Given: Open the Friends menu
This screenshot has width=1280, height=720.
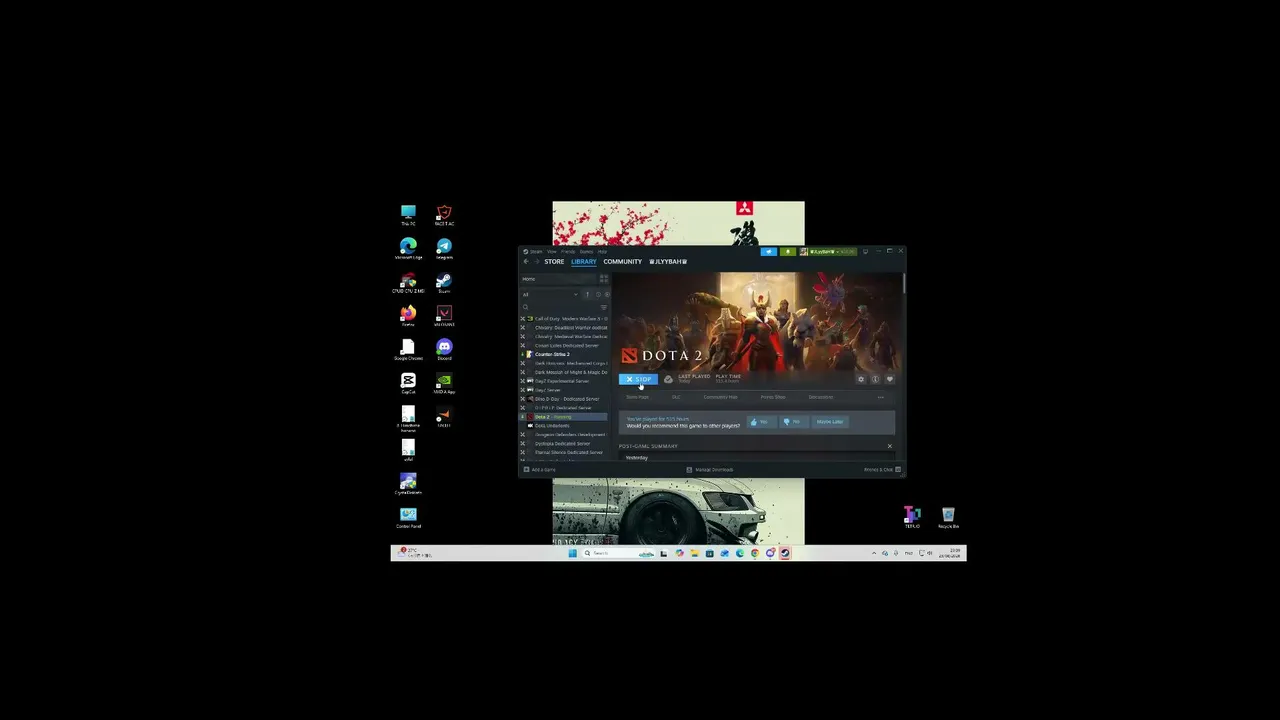Looking at the screenshot, I should [x=568, y=251].
